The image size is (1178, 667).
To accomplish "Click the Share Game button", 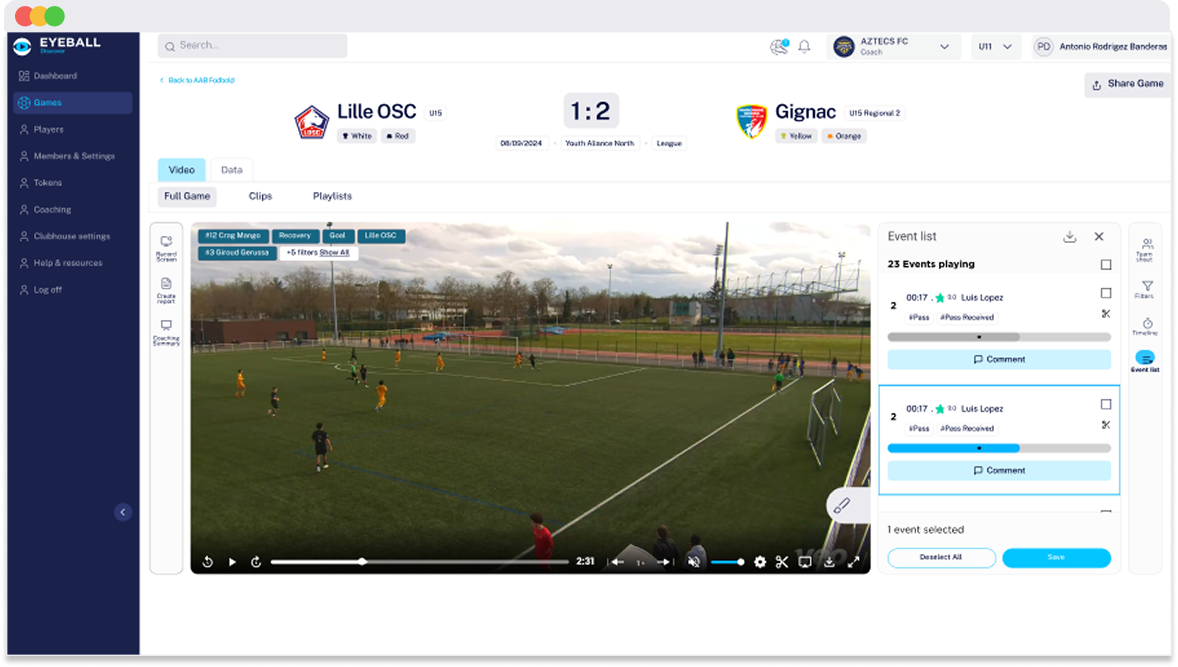I will click(x=1127, y=84).
